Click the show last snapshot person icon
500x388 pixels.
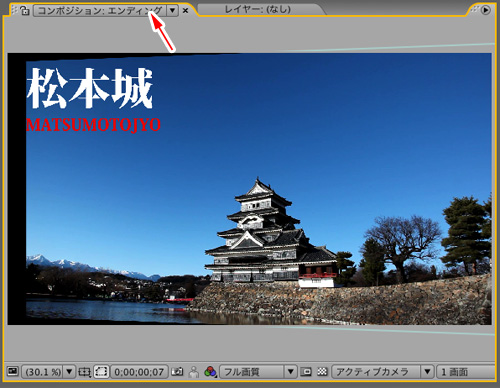click(194, 372)
